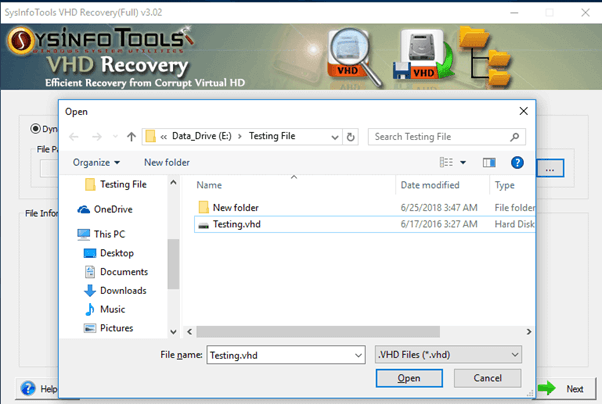Expand the address bar history dropdown
Viewport: 602px width, 404px height.
click(x=335, y=137)
